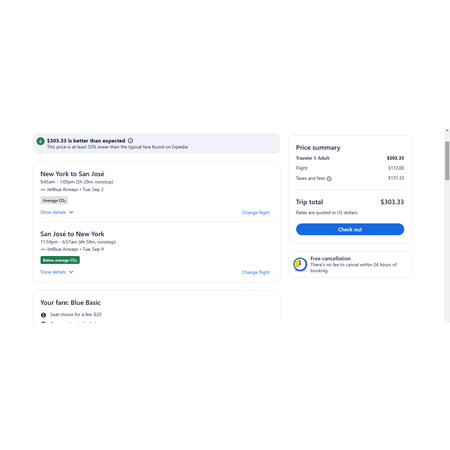
Task: Click JetBlue logo on New York flight
Action: pyautogui.click(x=43, y=190)
